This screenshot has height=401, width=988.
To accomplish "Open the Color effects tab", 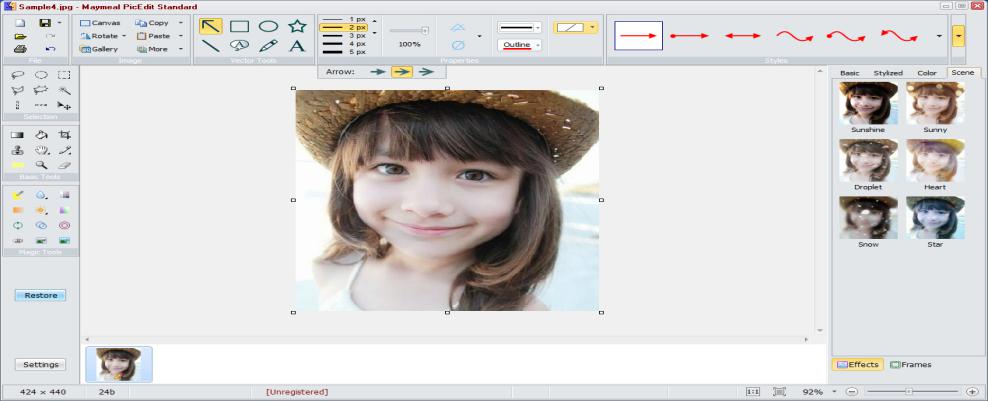I will click(x=927, y=73).
